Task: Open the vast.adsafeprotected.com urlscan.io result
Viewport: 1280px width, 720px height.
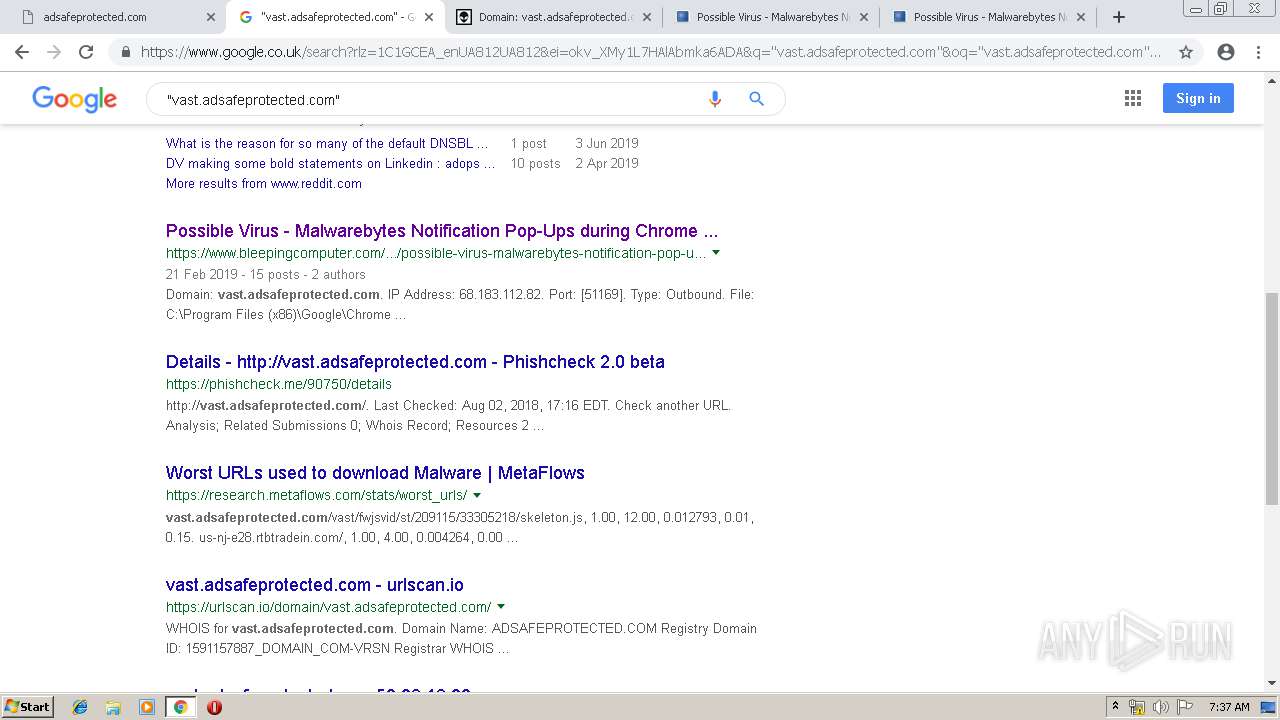Action: [x=315, y=585]
